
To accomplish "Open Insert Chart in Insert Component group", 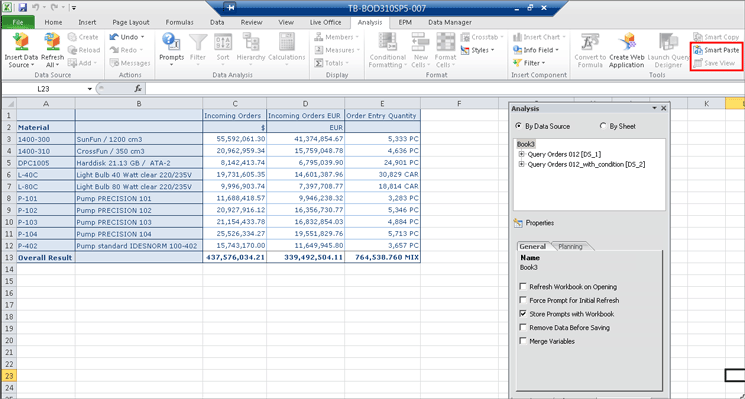I will [x=540, y=37].
